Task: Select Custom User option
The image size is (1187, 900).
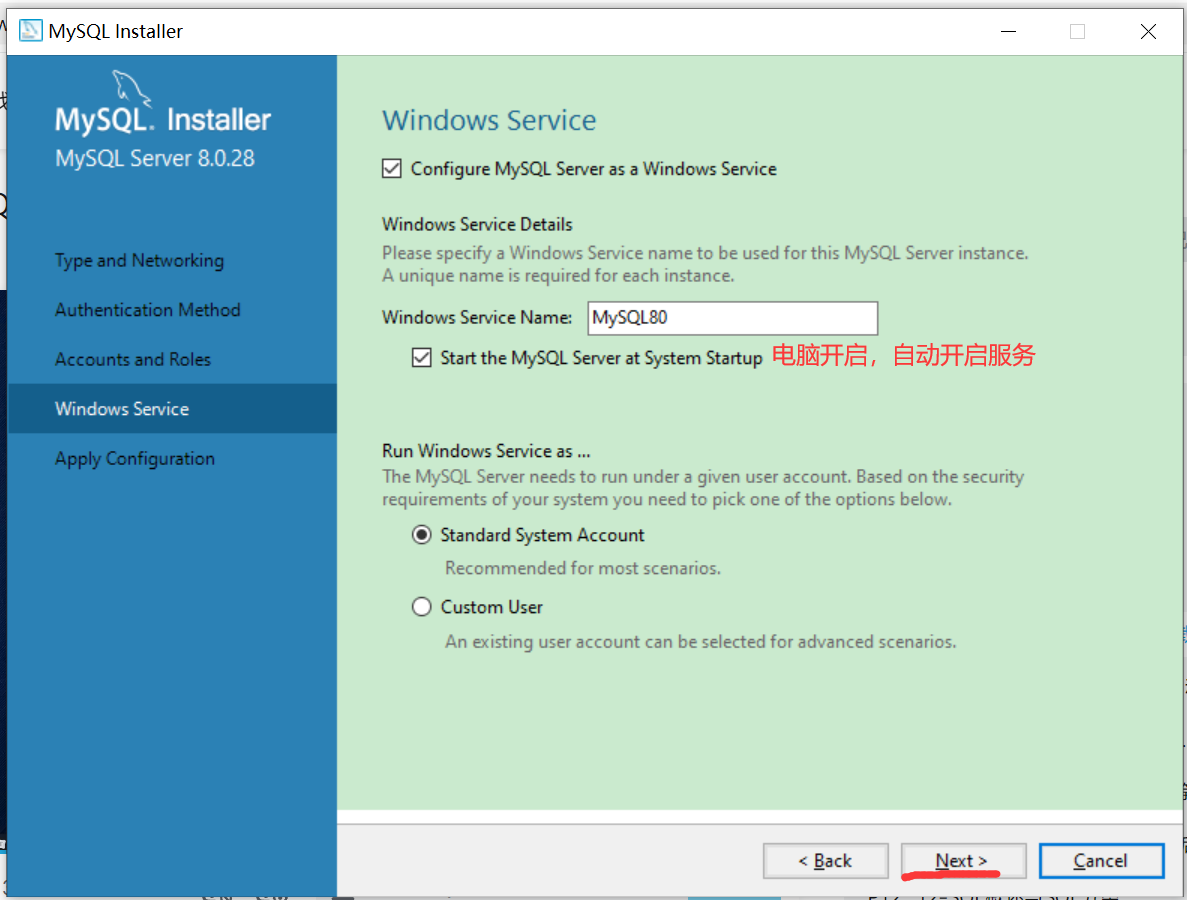Action: point(422,607)
